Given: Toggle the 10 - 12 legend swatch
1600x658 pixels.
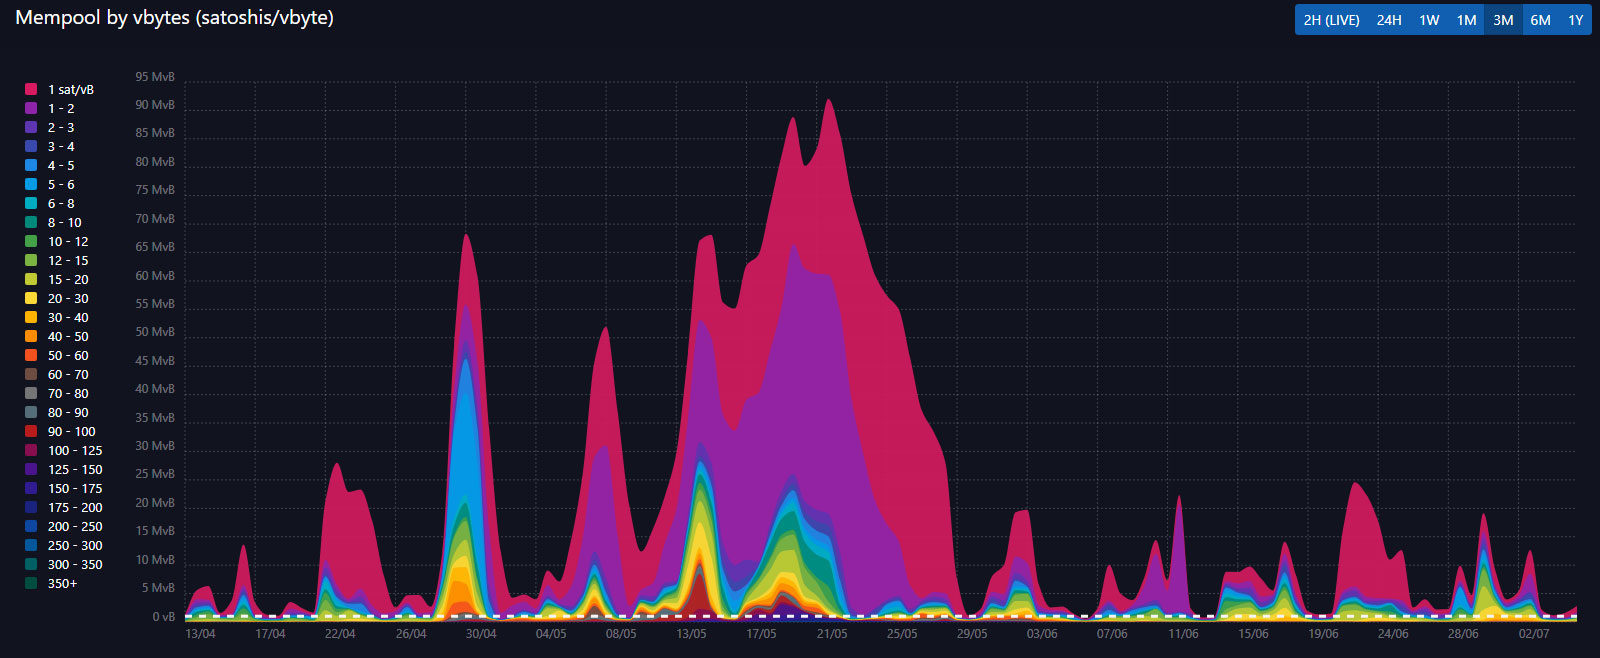Looking at the screenshot, I should coord(31,241).
